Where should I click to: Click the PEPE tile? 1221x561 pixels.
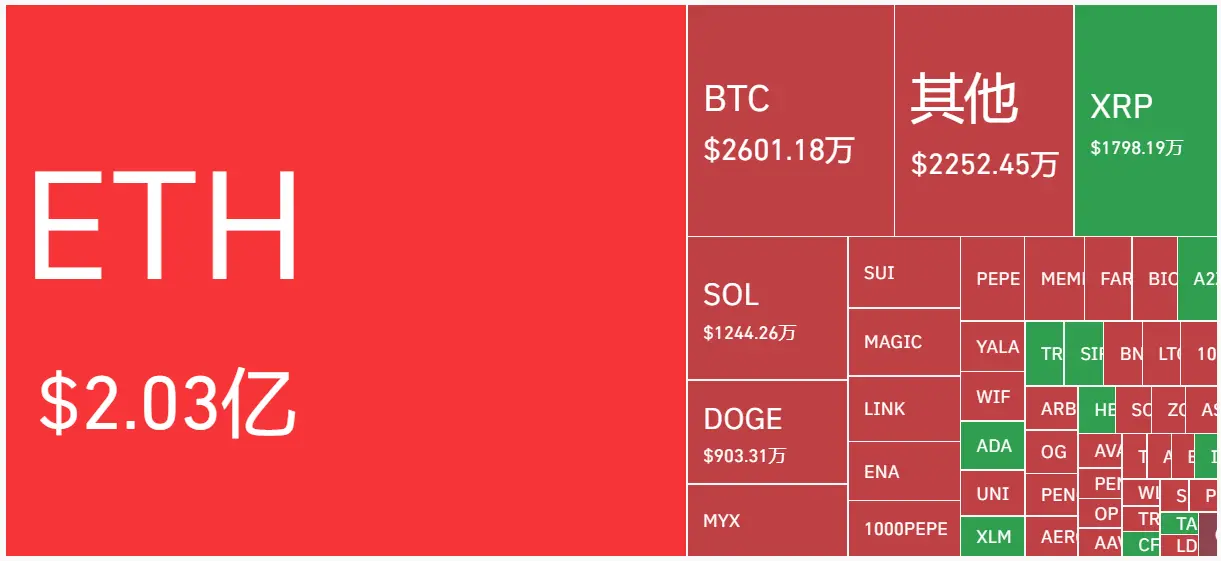pos(992,279)
